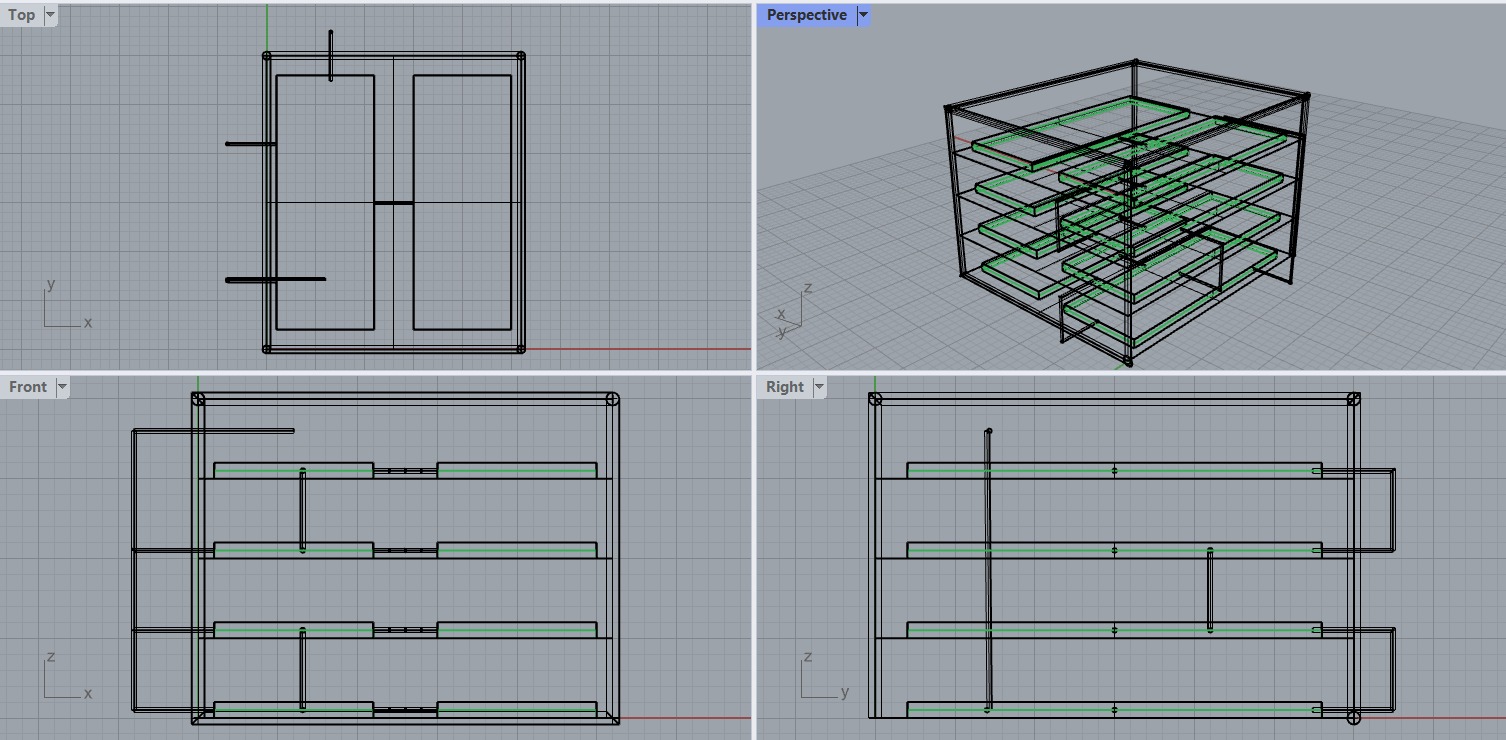The image size is (1506, 740).
Task: Expand the Right viewport menu arrow
Action: 819,387
